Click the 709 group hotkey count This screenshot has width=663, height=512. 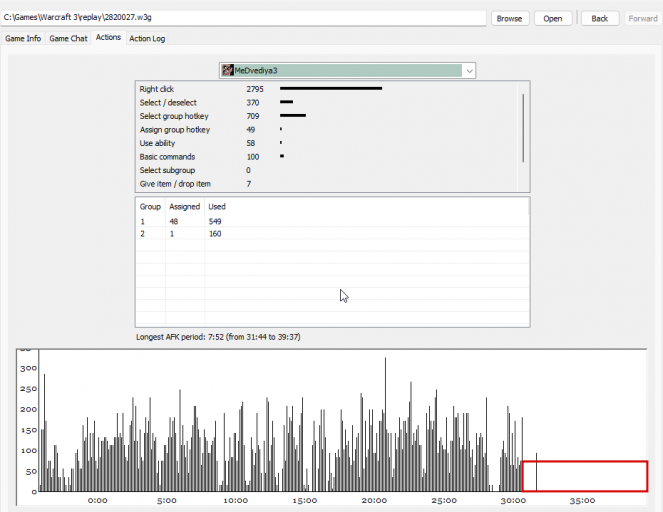253,116
